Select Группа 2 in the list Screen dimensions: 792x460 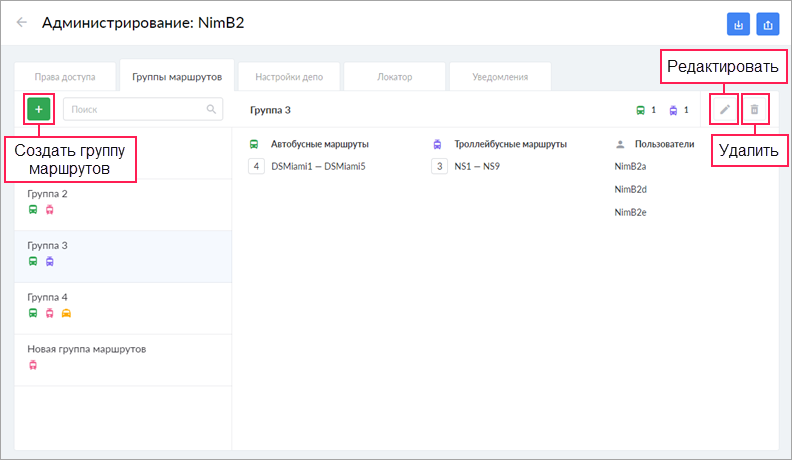[x=122, y=201]
